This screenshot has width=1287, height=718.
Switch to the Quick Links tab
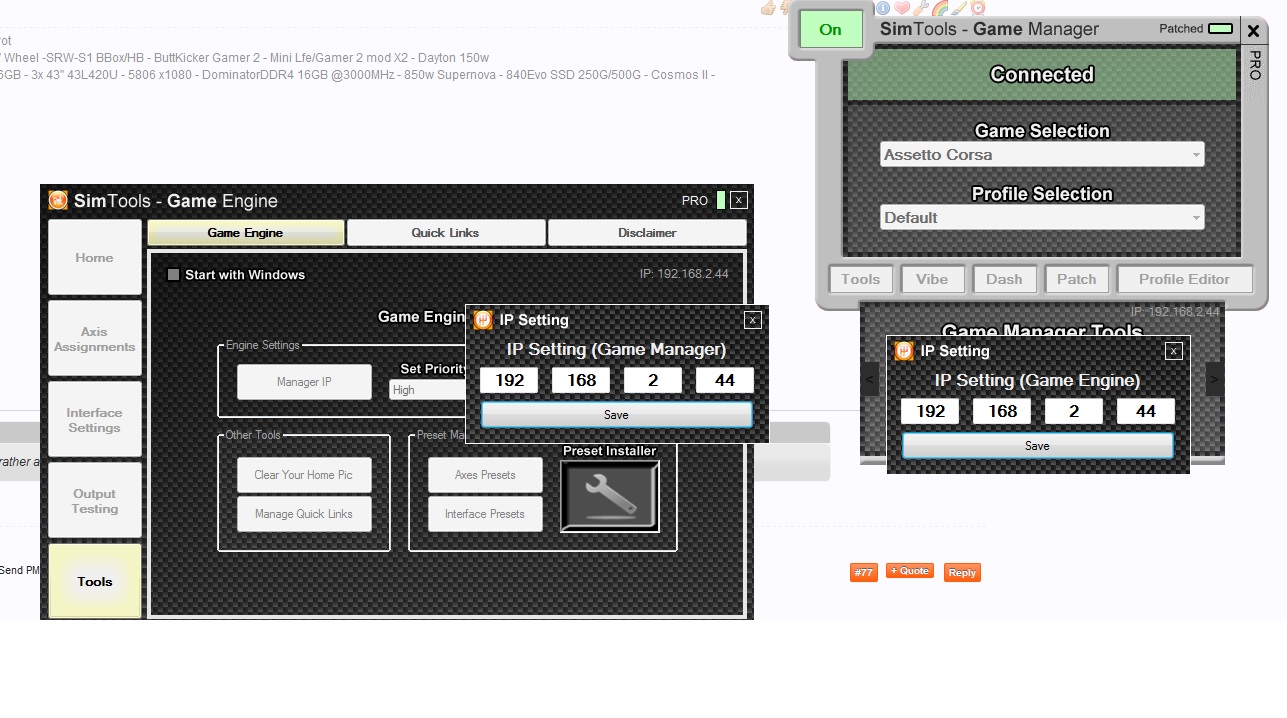[445, 233]
